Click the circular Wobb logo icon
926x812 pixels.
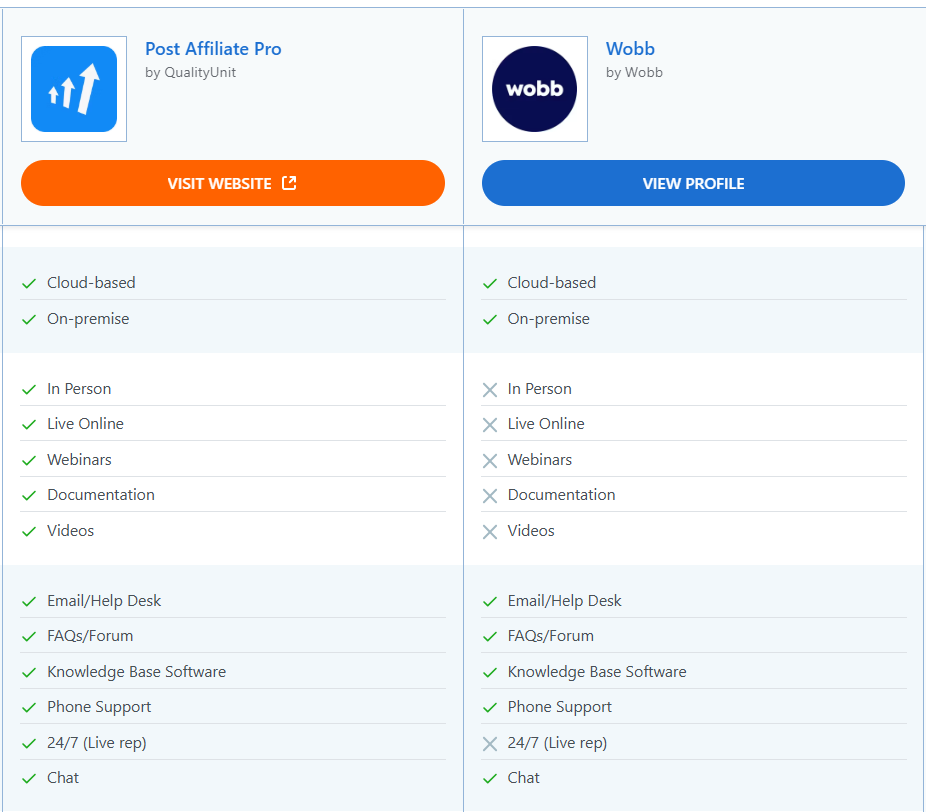(x=534, y=89)
